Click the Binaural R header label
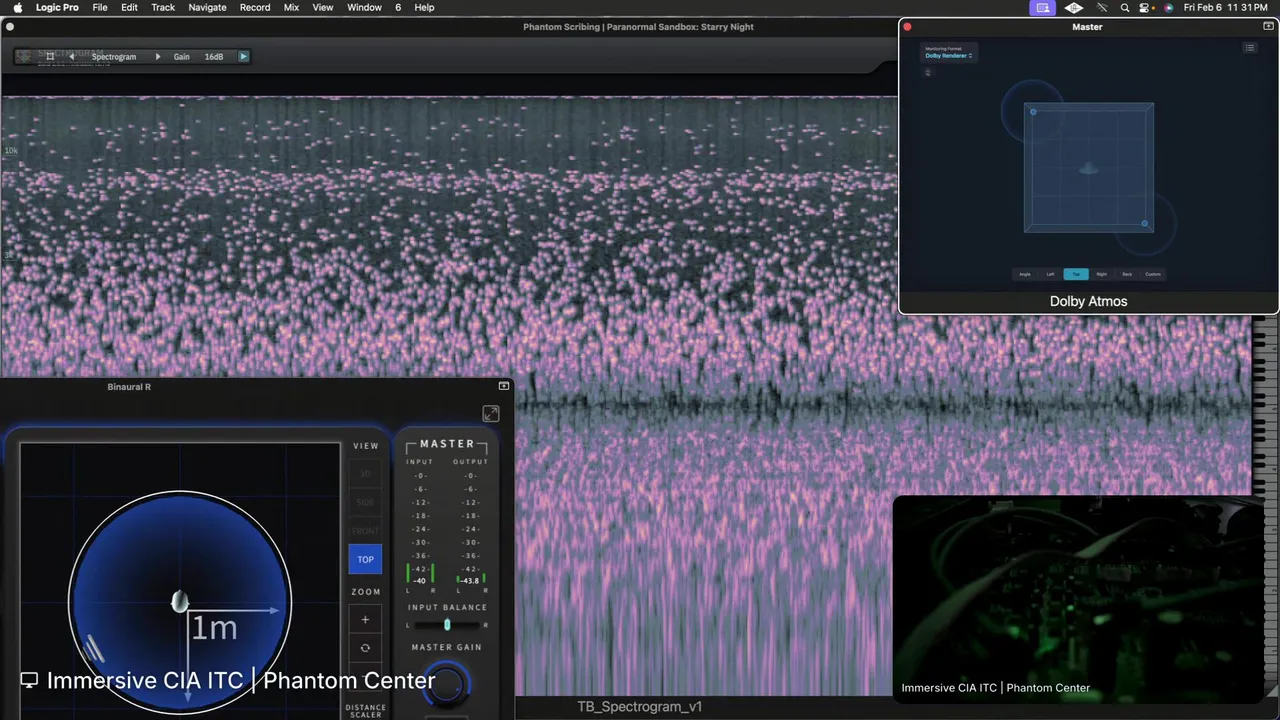 (129, 386)
